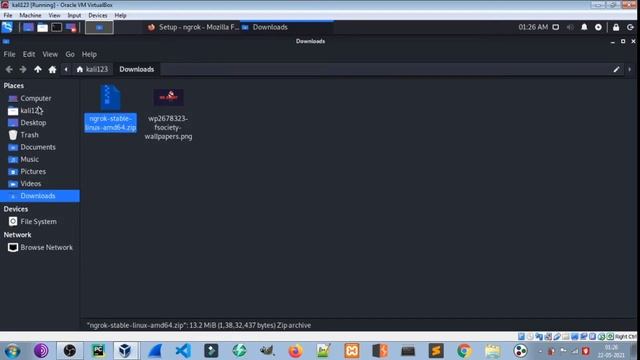The image size is (640, 360).
Task: Open GIMP from Windows taskbar
Action: click(x=267, y=351)
